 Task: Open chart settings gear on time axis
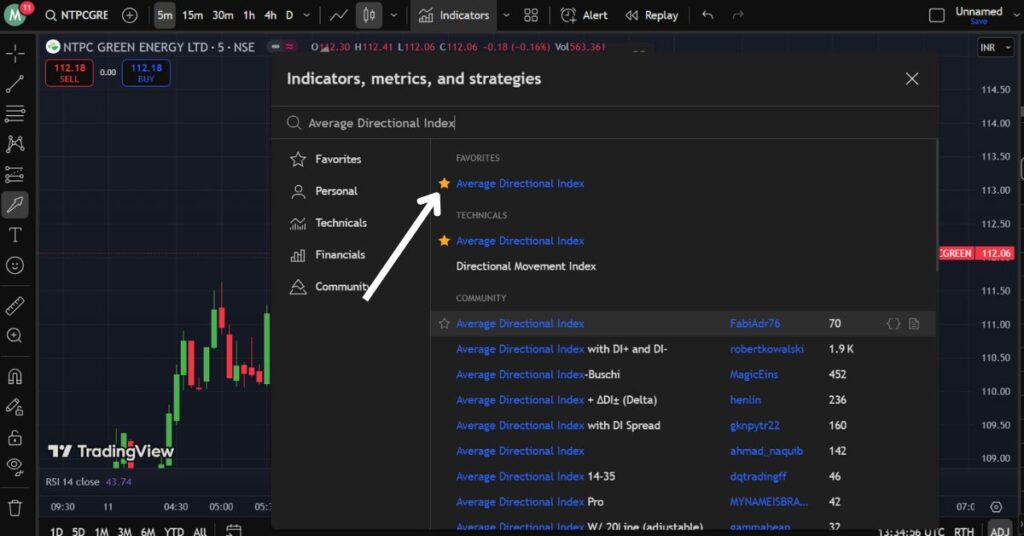[996, 507]
